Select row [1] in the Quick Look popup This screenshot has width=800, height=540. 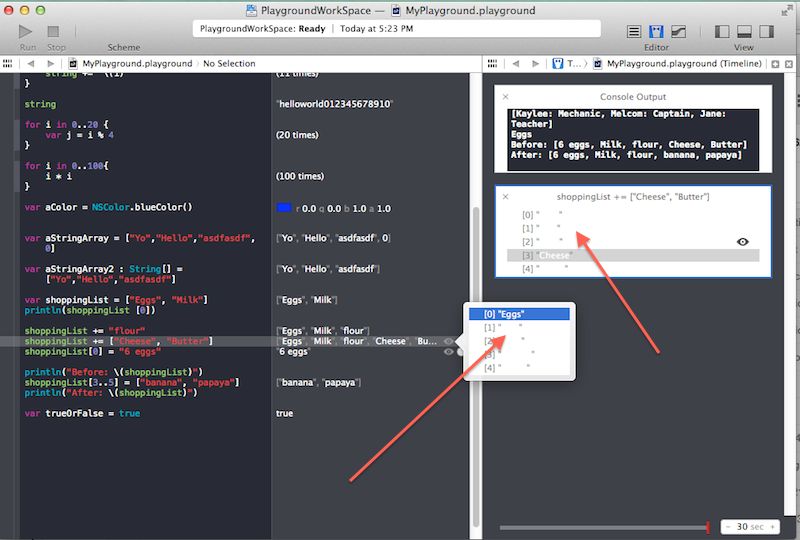(519, 327)
